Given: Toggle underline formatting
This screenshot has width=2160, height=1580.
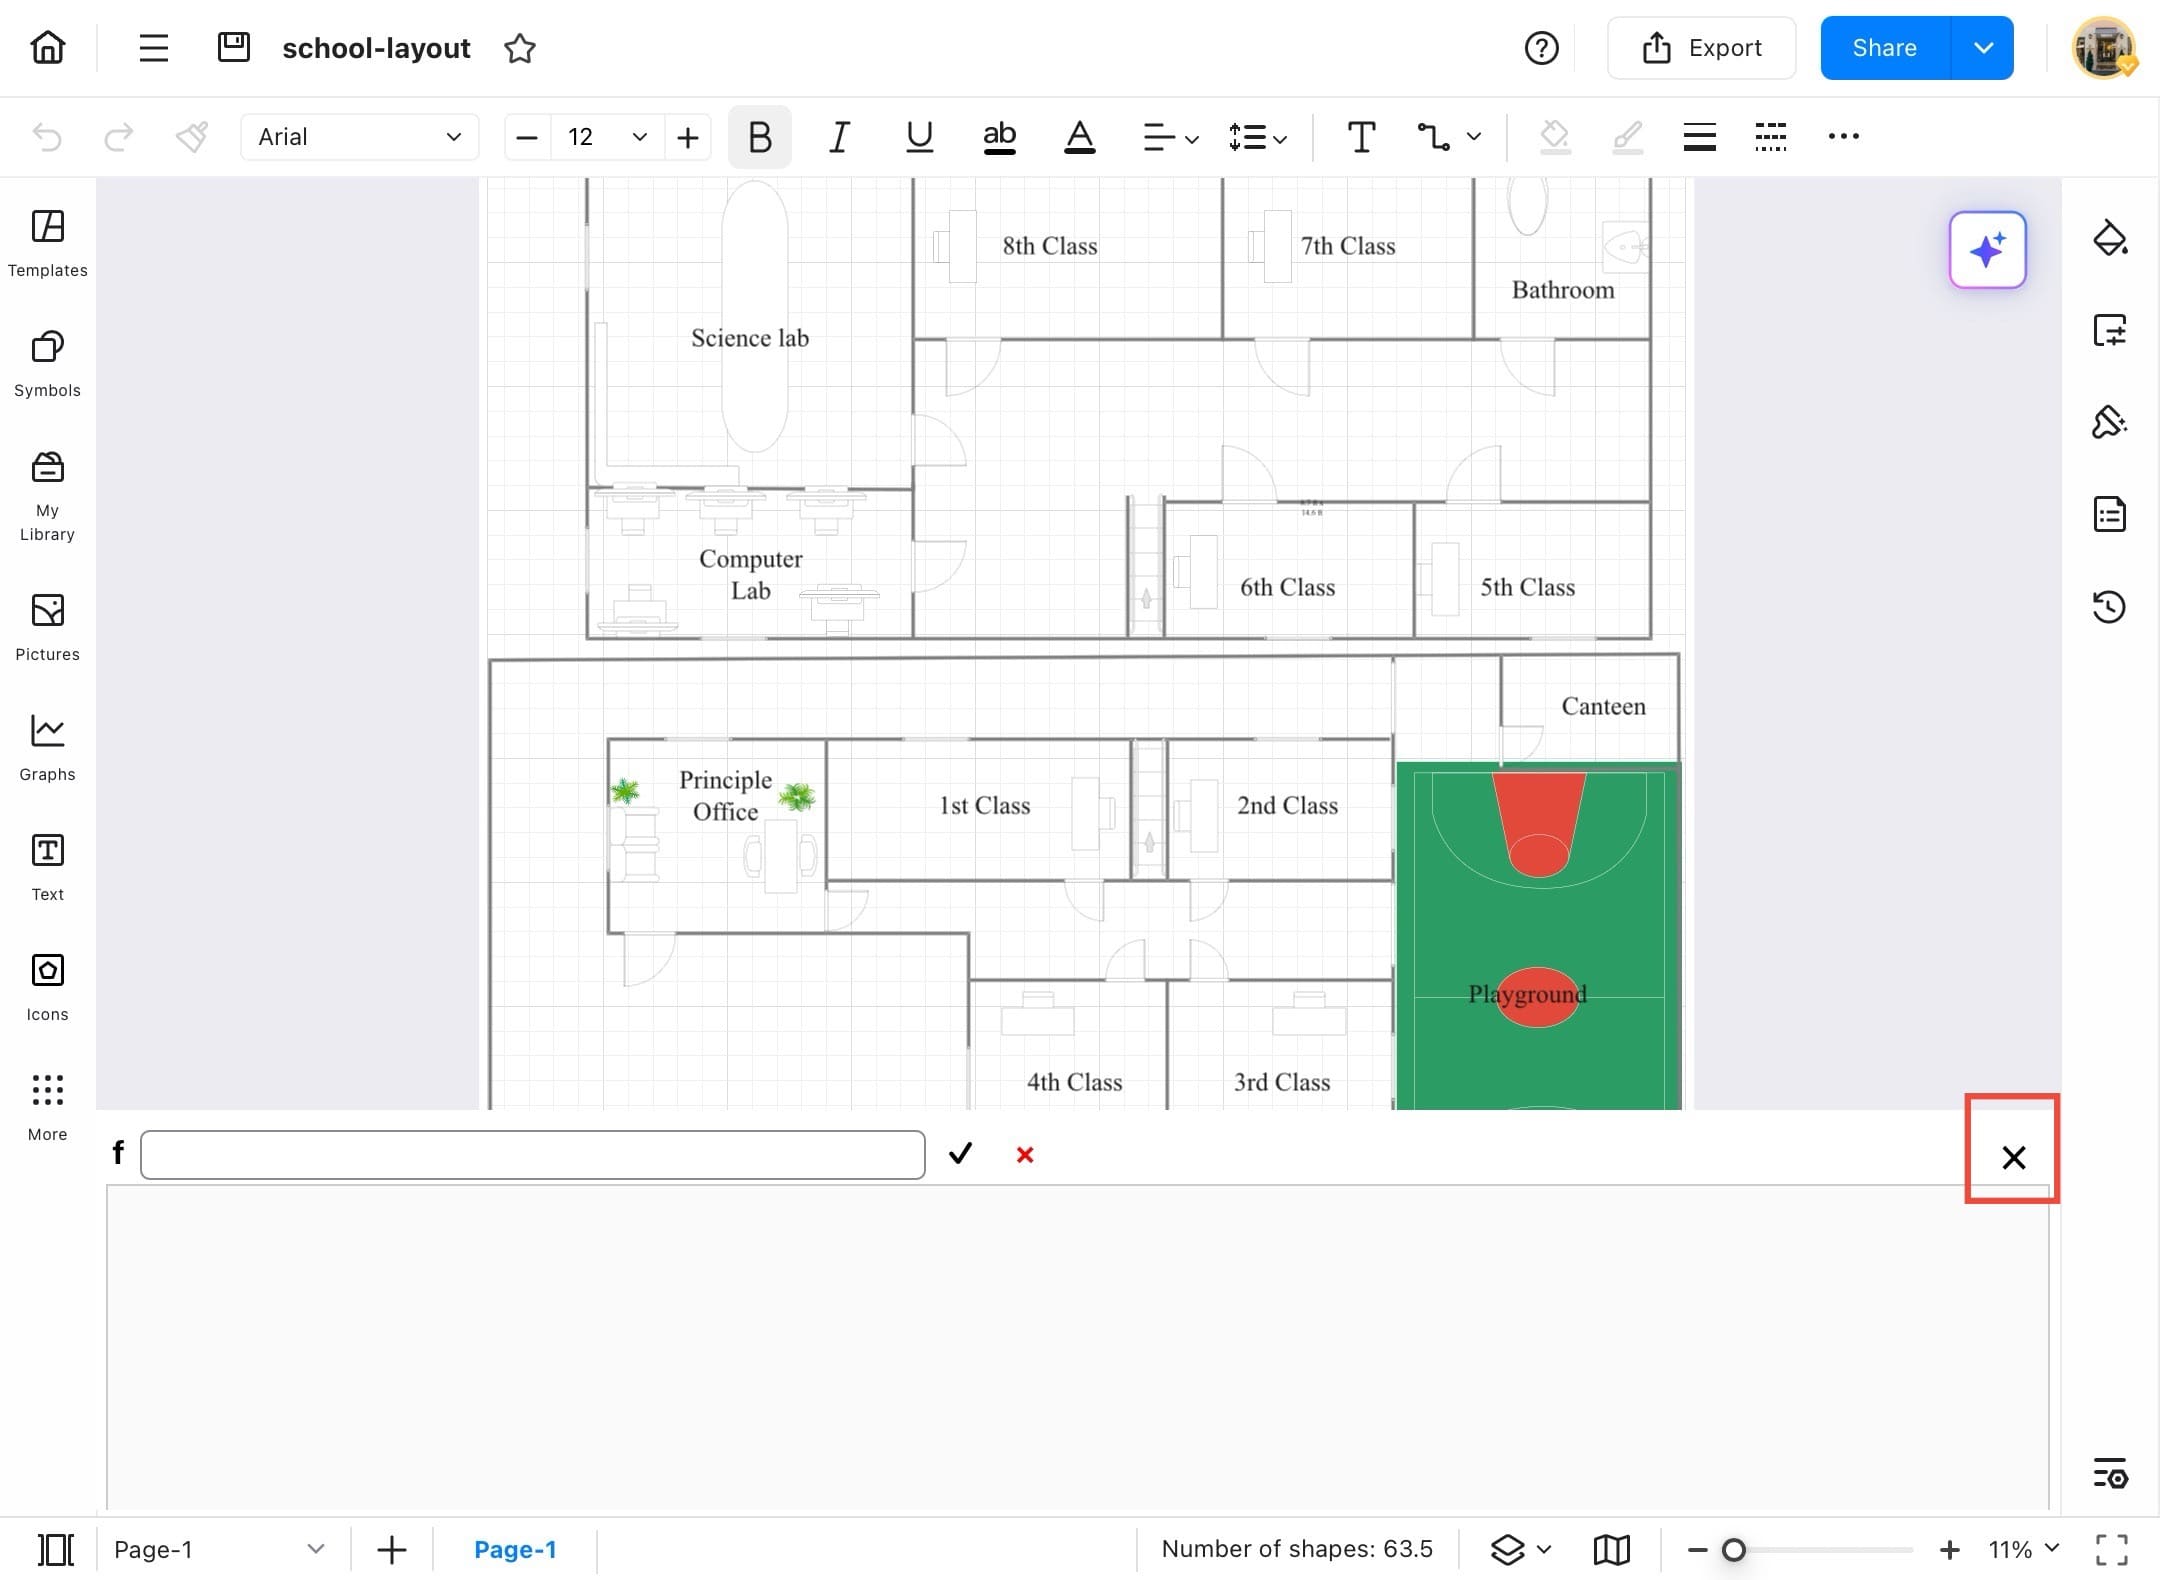Looking at the screenshot, I should click(x=919, y=137).
